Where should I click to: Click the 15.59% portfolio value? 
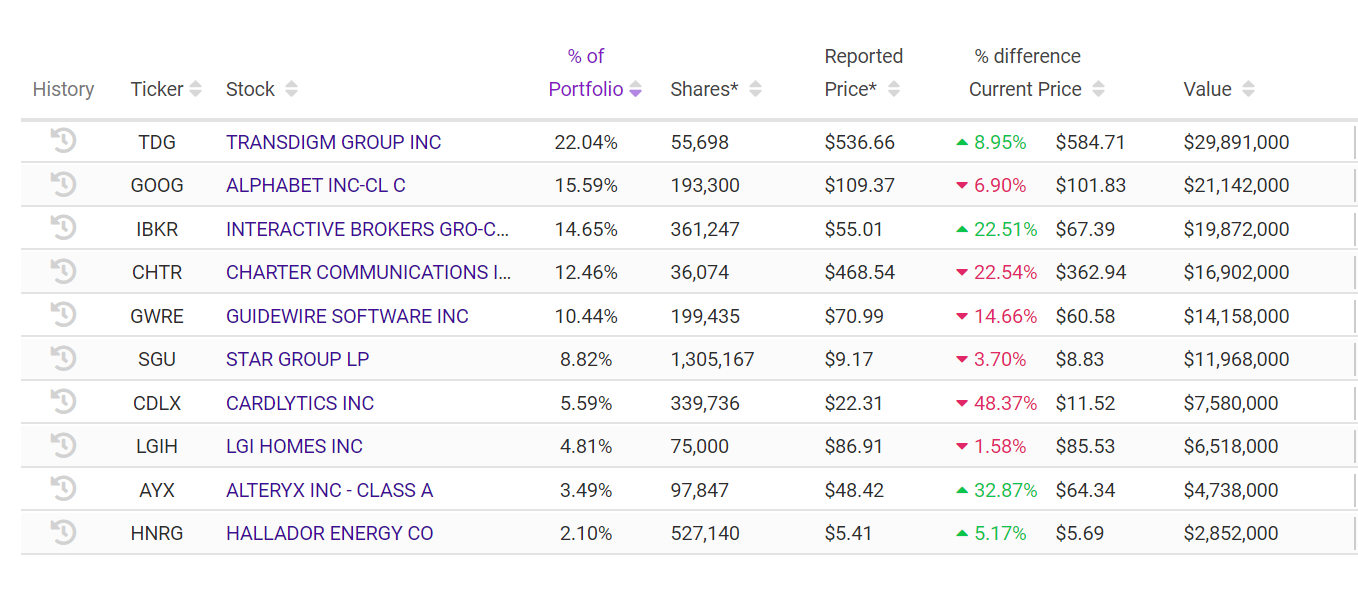tap(586, 185)
